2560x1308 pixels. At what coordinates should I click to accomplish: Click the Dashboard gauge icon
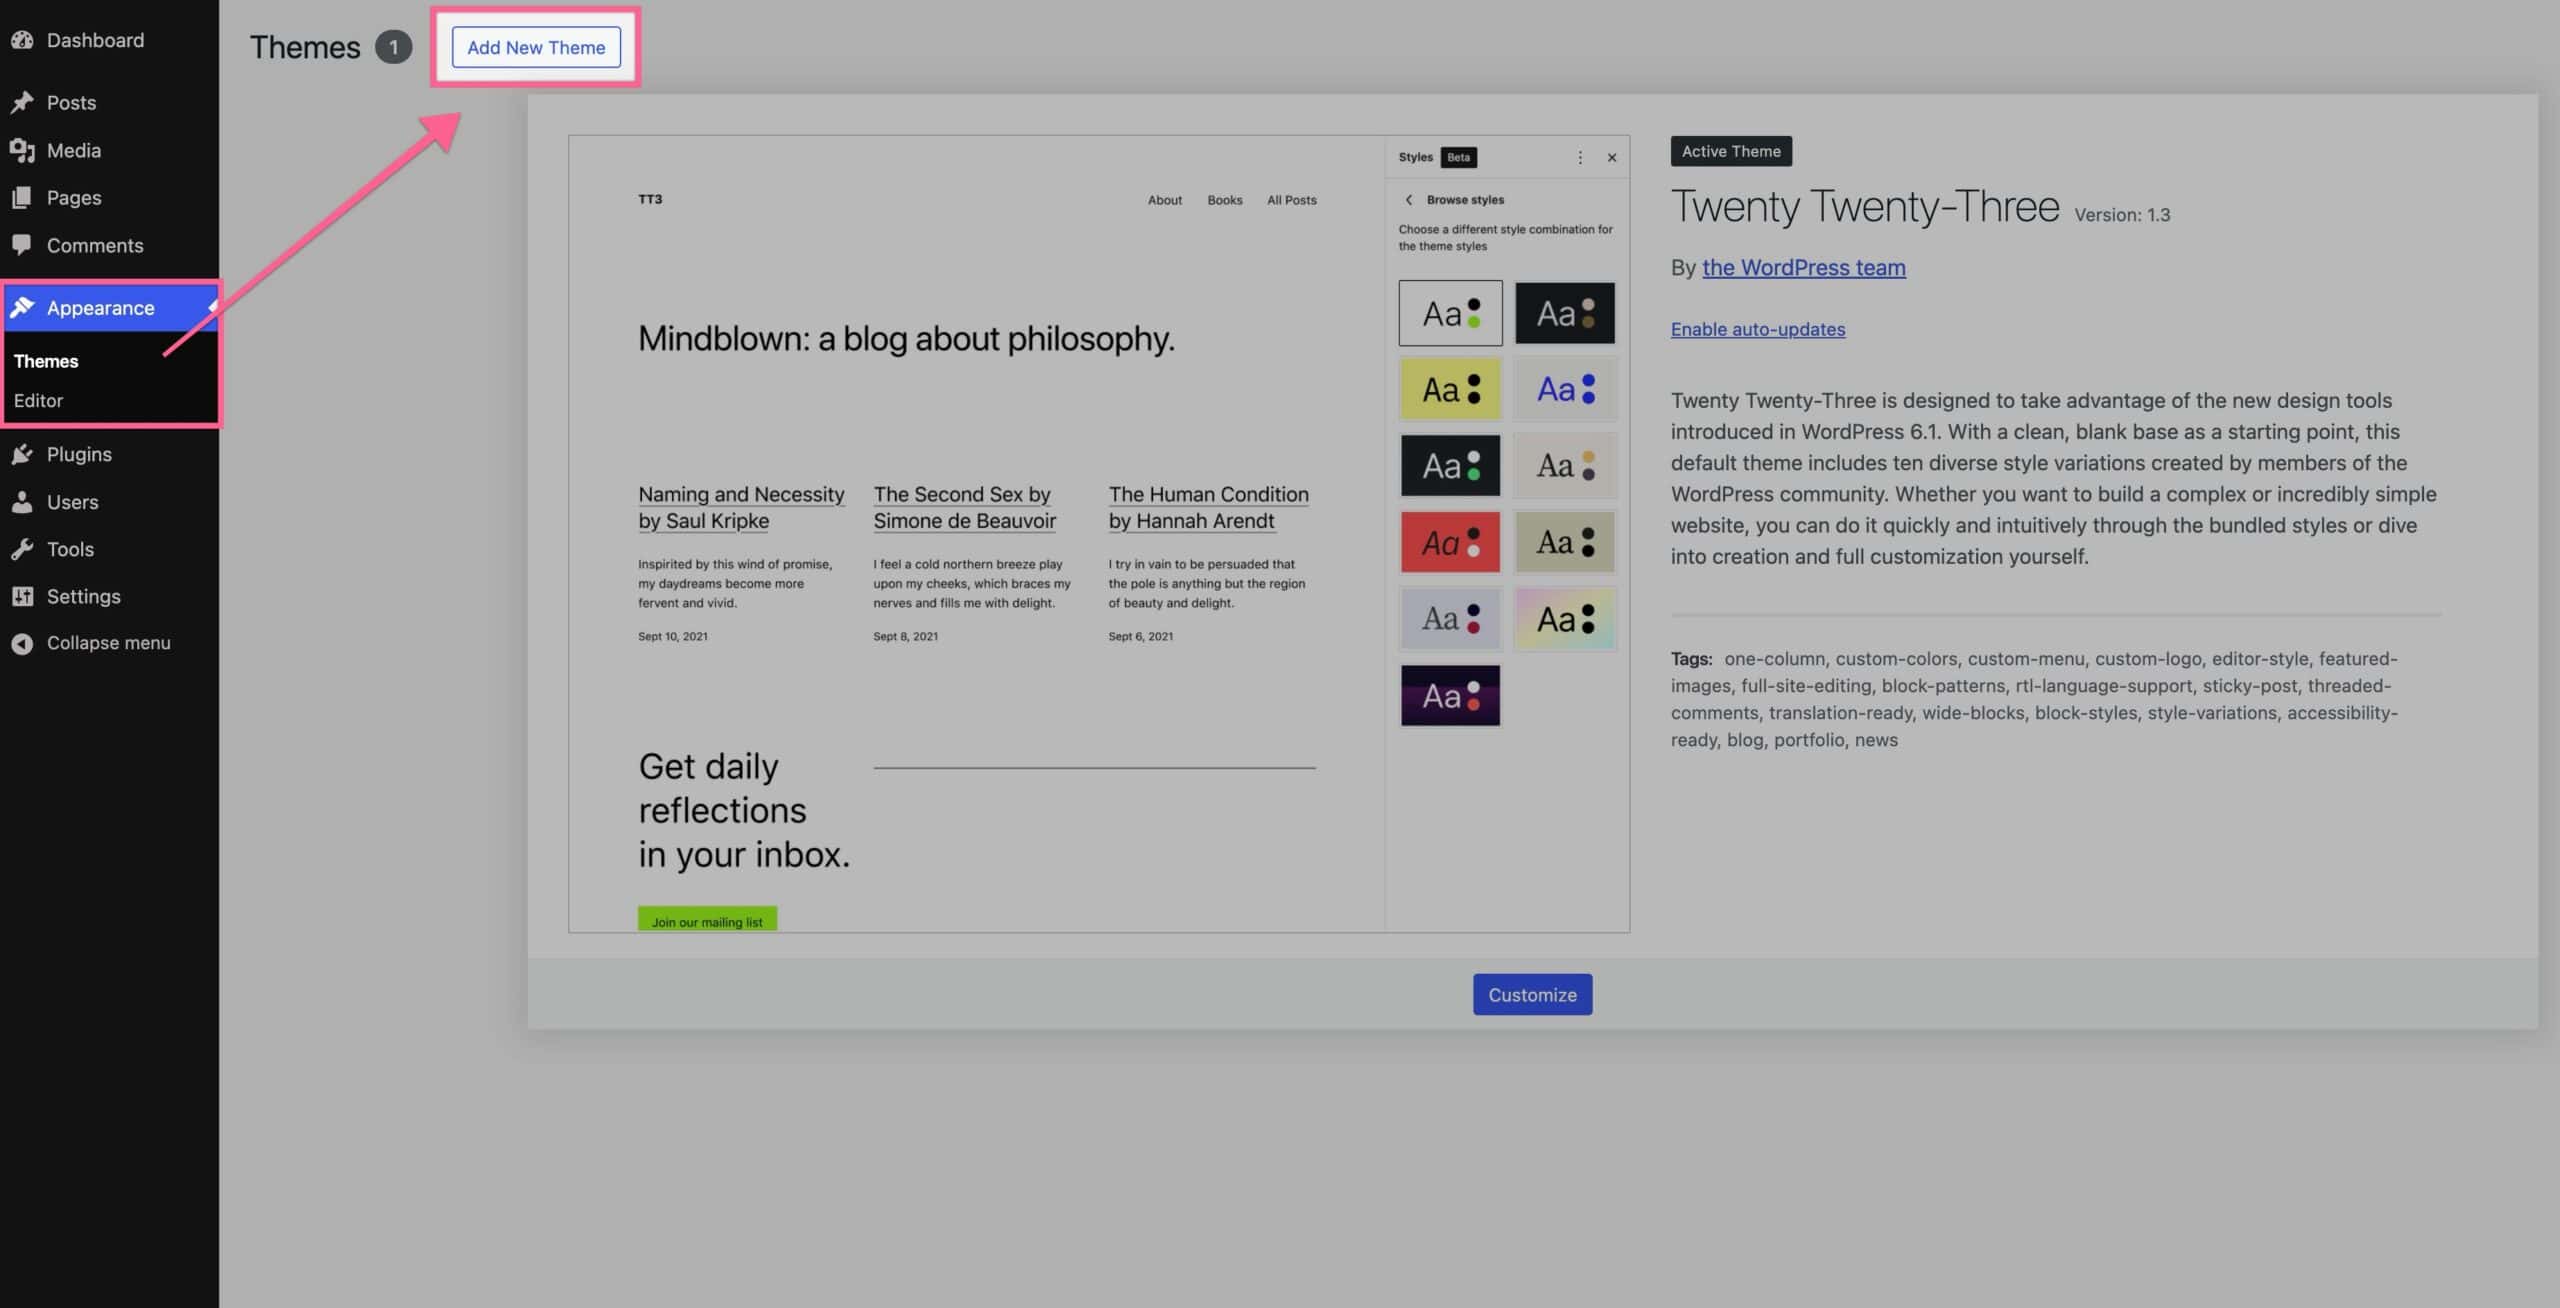[22, 40]
